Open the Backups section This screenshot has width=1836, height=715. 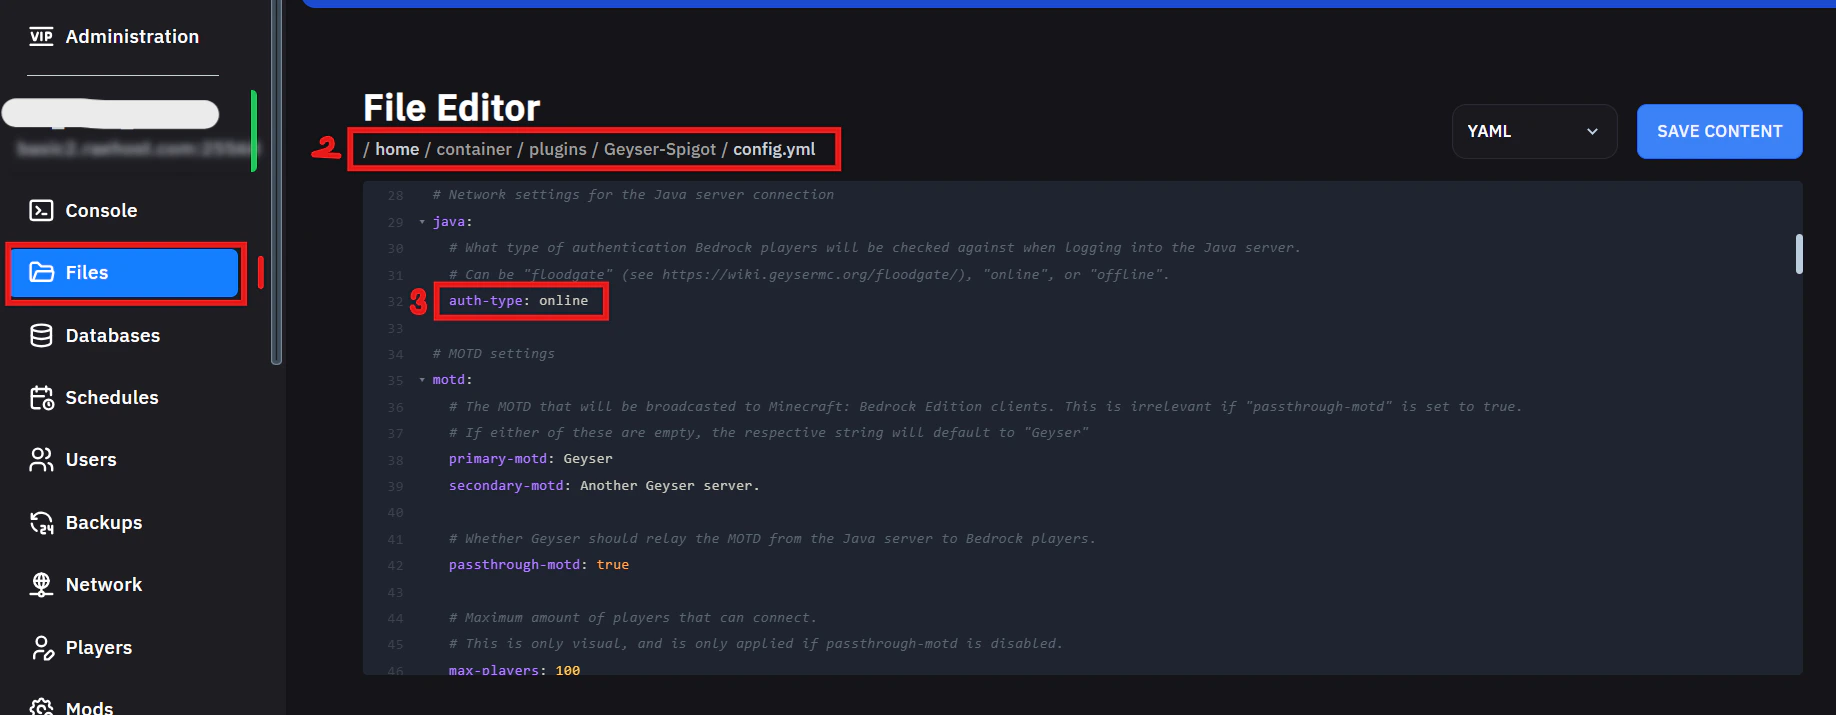point(104,523)
